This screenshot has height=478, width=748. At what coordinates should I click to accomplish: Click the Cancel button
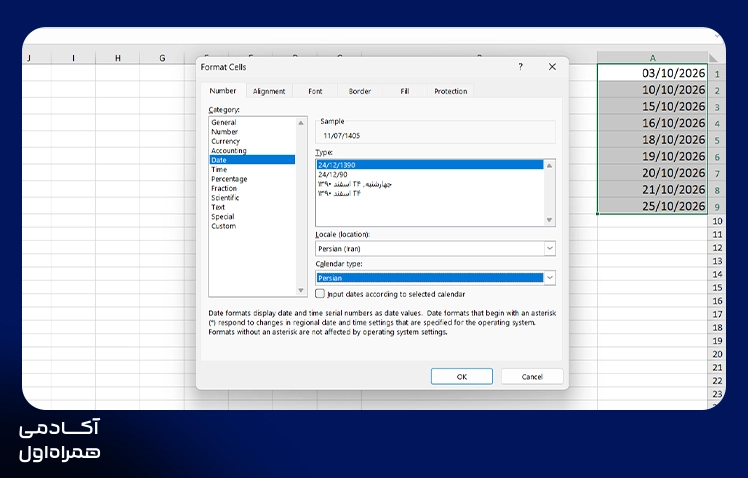pos(532,376)
